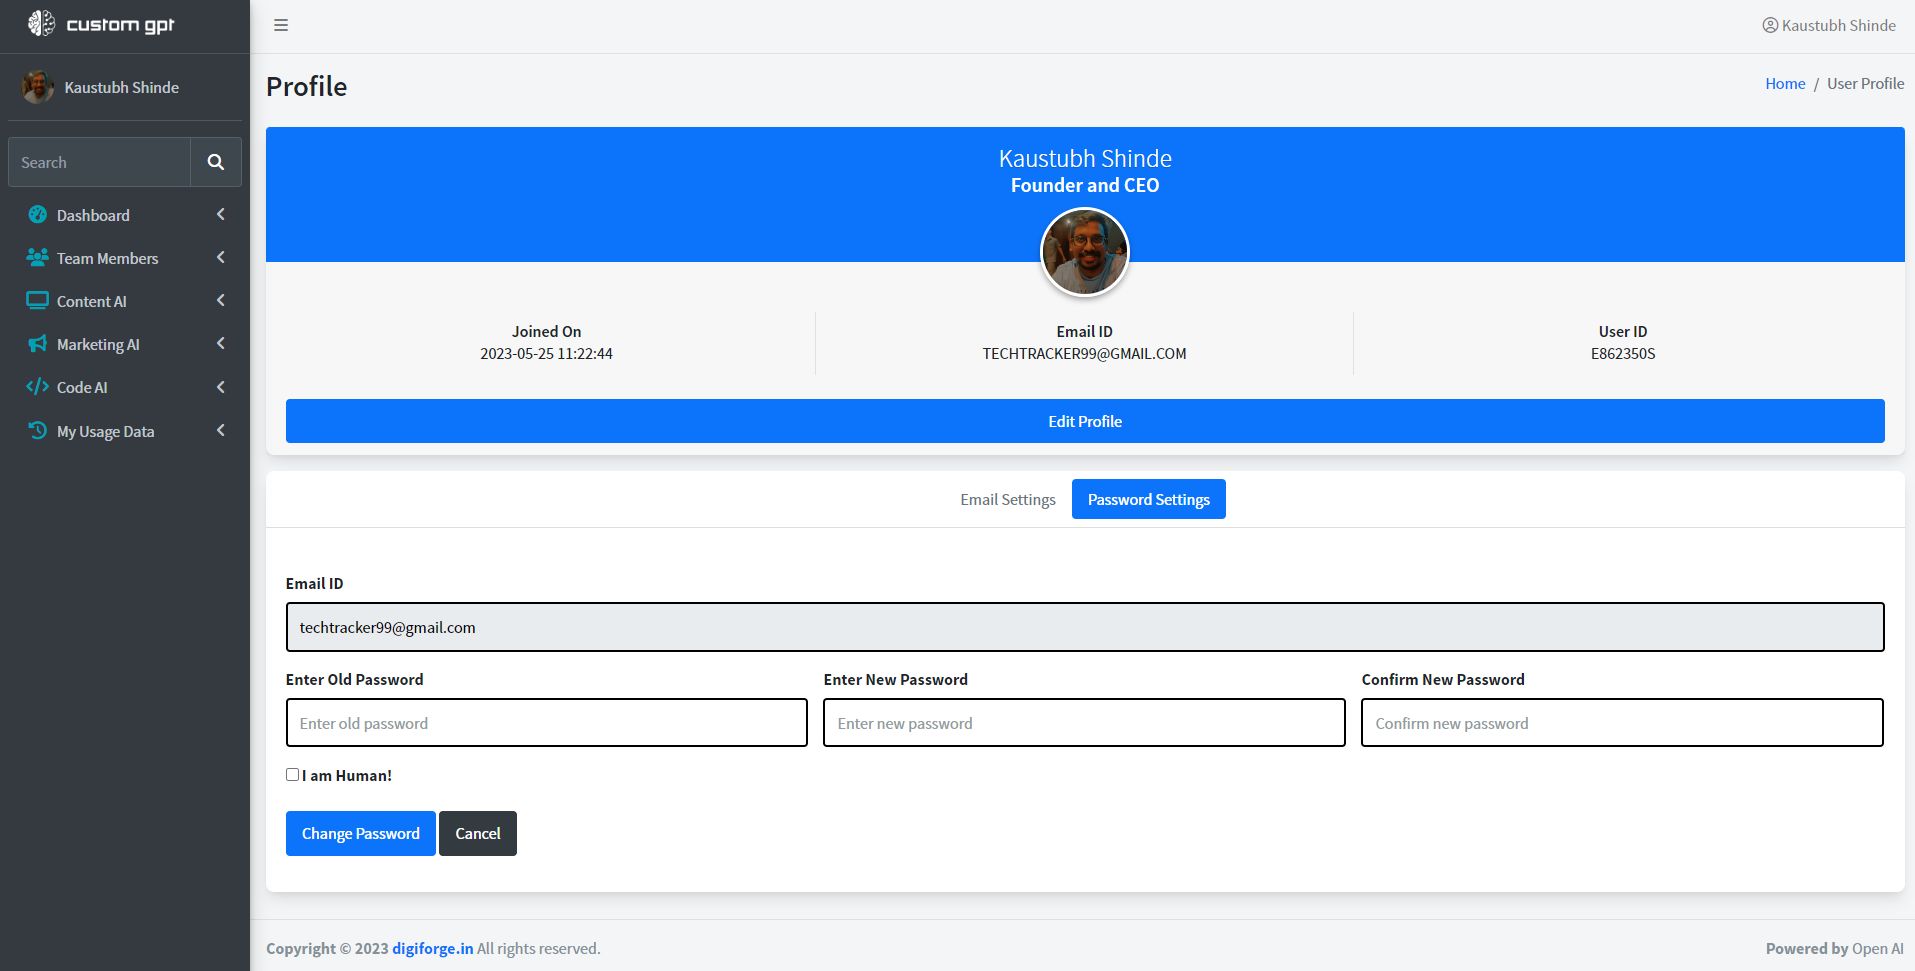Click the Profile page heading
The width and height of the screenshot is (1915, 971).
pyautogui.click(x=307, y=86)
